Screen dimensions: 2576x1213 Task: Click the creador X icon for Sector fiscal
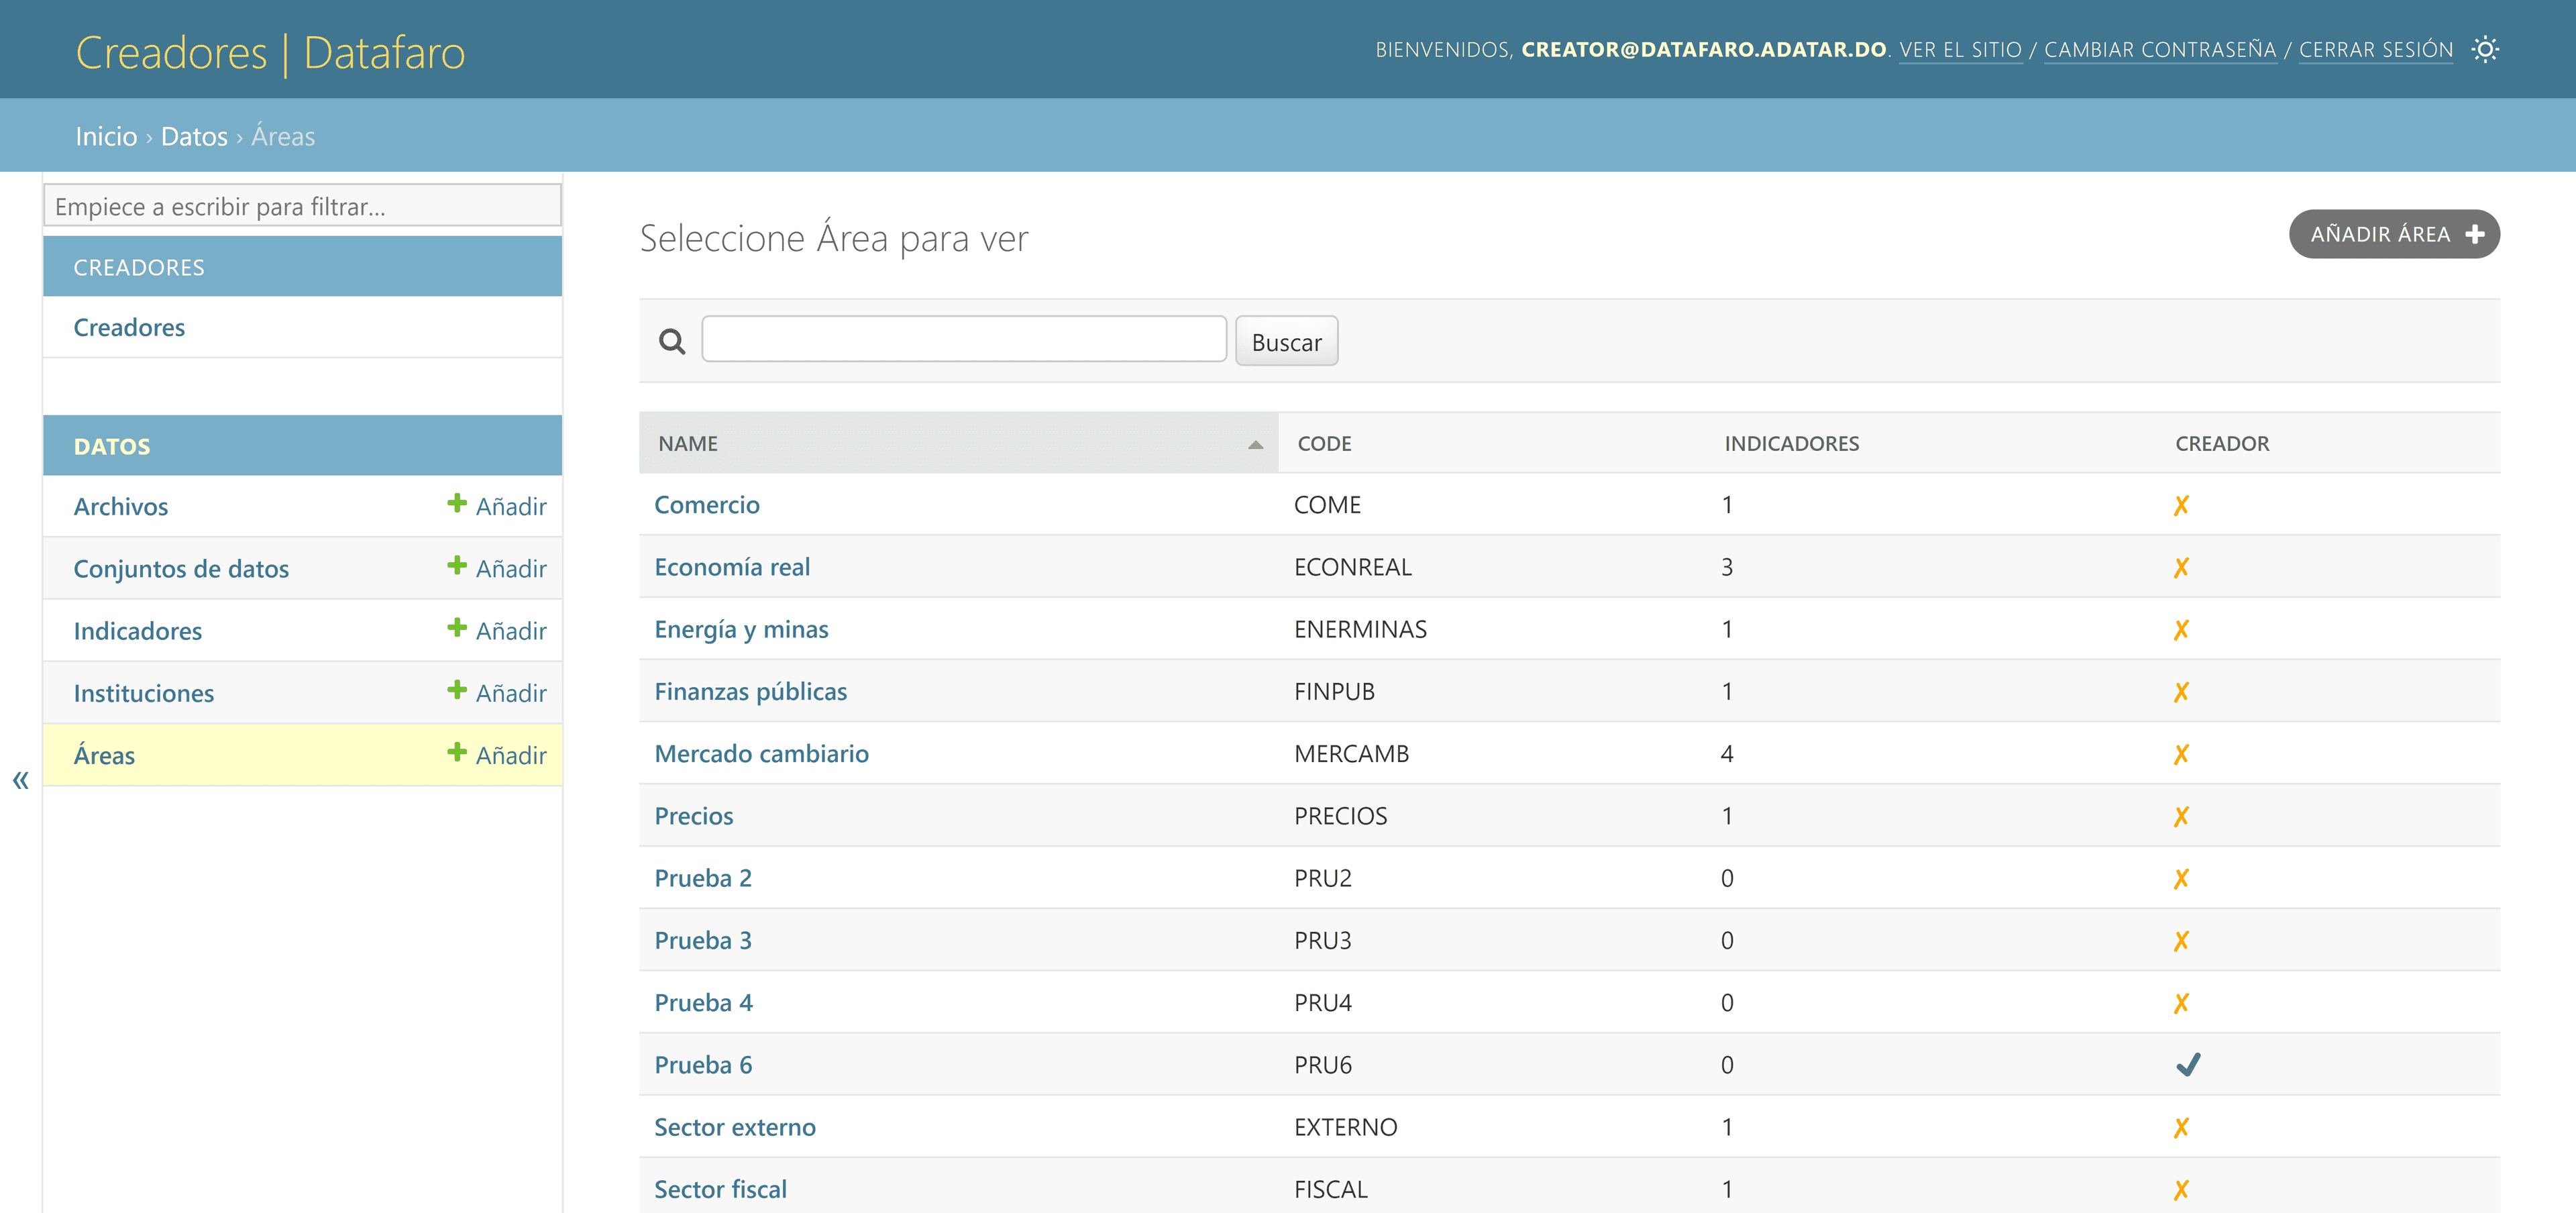point(2181,1189)
